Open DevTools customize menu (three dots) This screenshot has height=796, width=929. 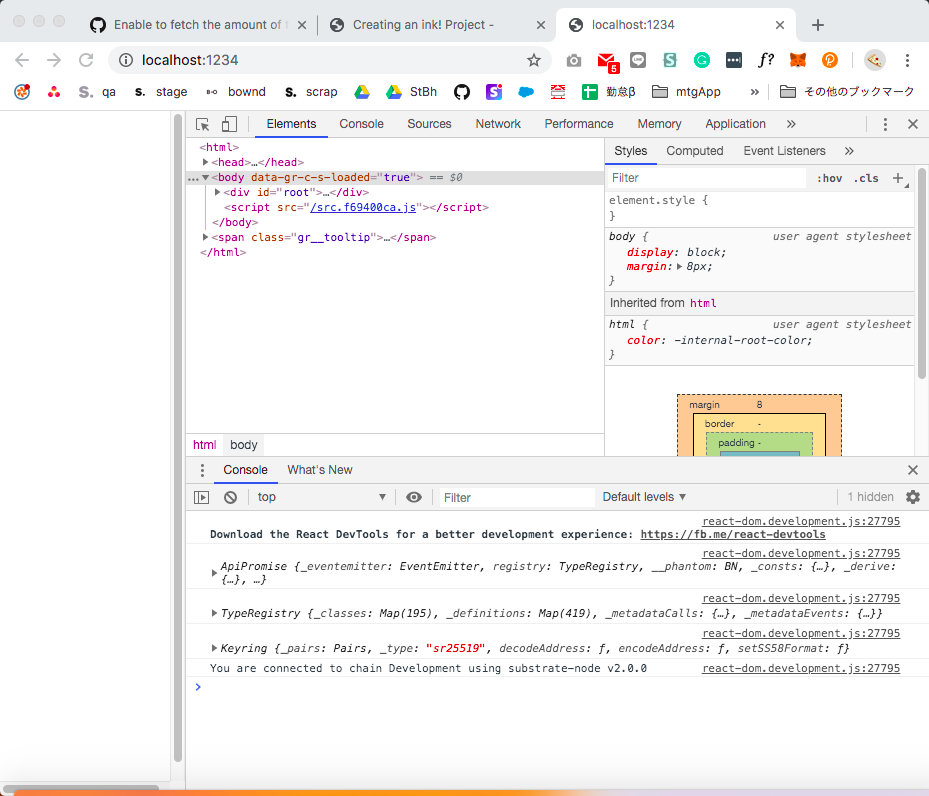tap(885, 124)
